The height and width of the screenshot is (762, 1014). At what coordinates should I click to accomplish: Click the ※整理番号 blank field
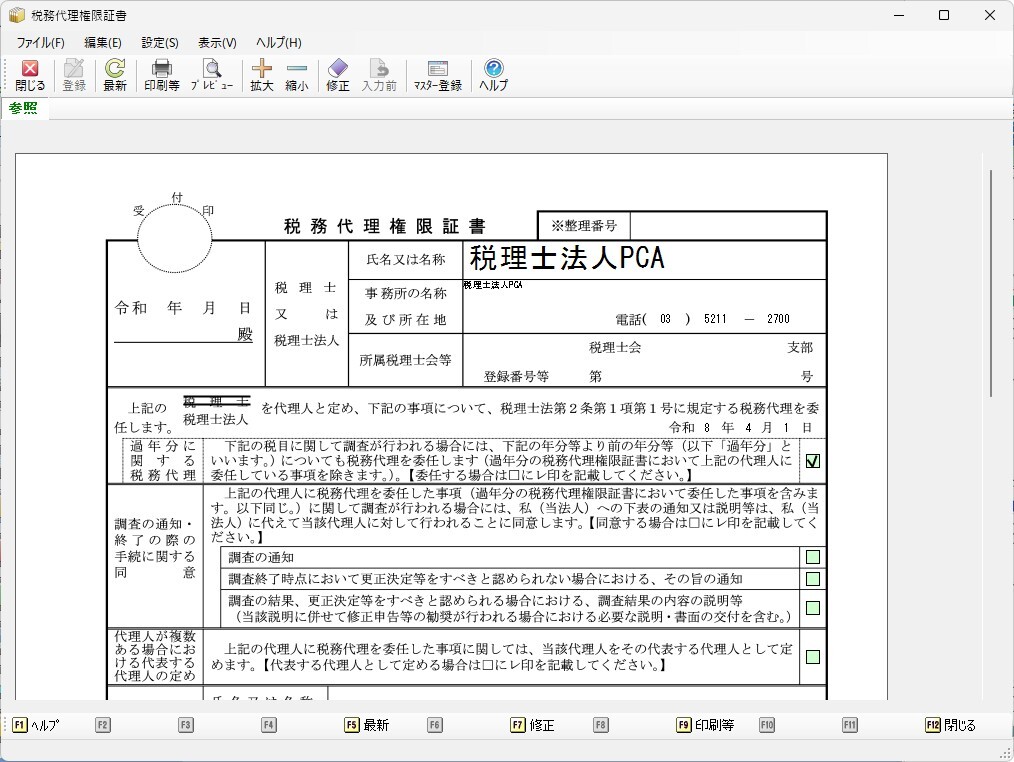point(728,226)
